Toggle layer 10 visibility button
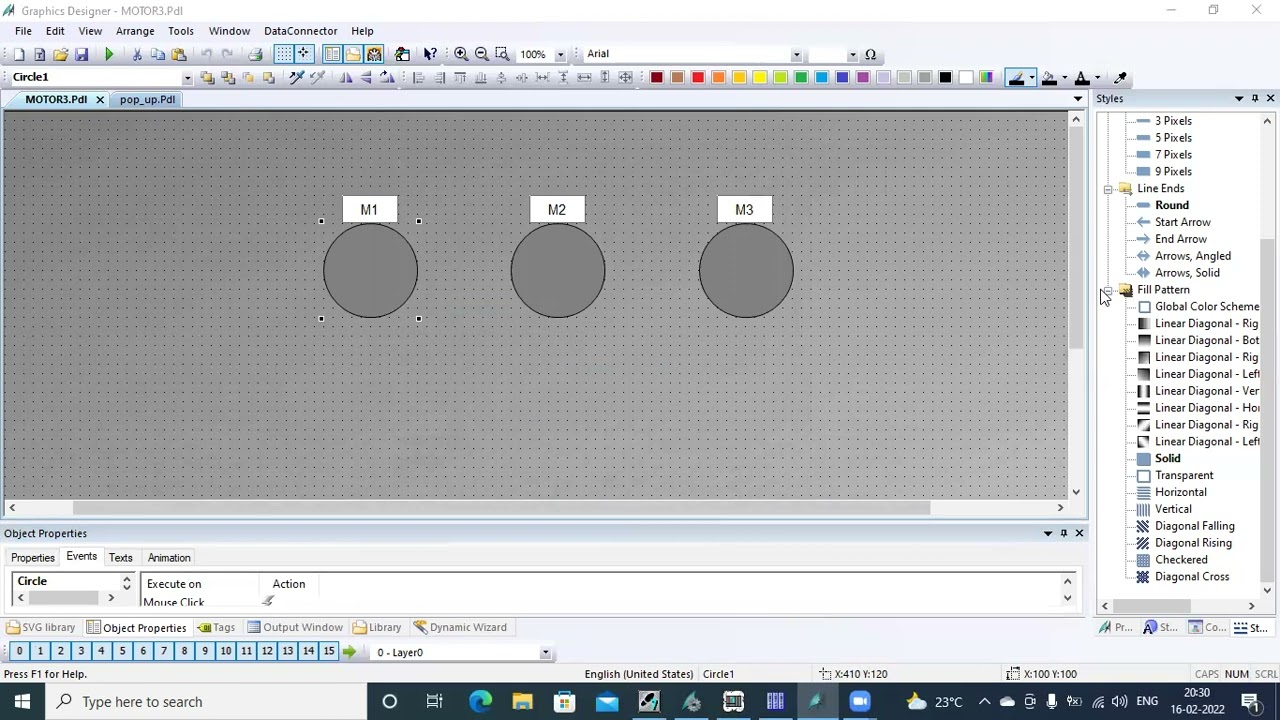 coord(225,652)
